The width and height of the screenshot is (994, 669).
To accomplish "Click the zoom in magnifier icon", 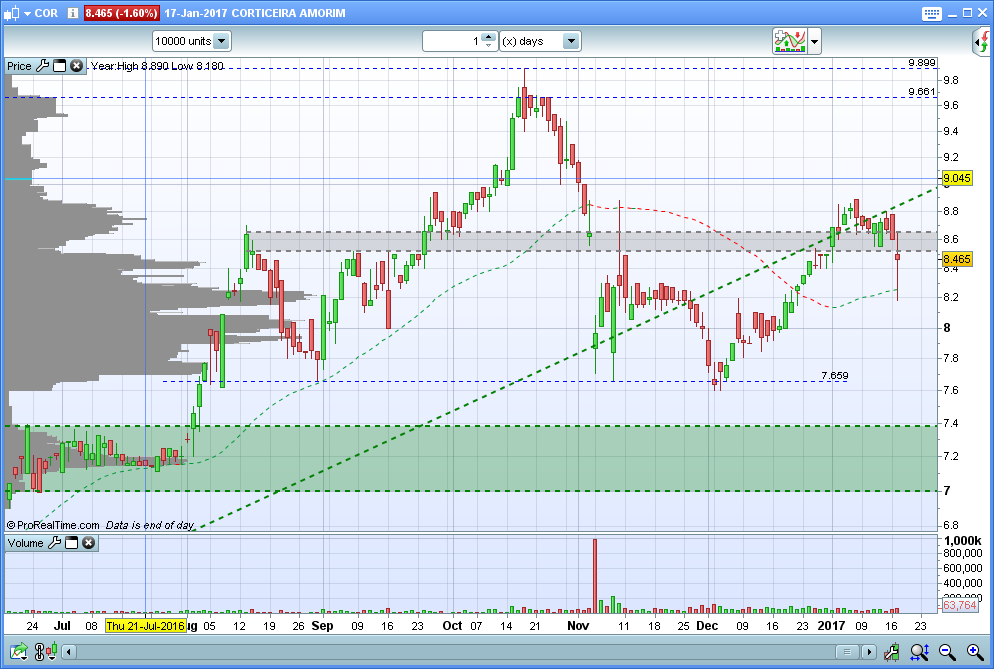I will tap(974, 653).
